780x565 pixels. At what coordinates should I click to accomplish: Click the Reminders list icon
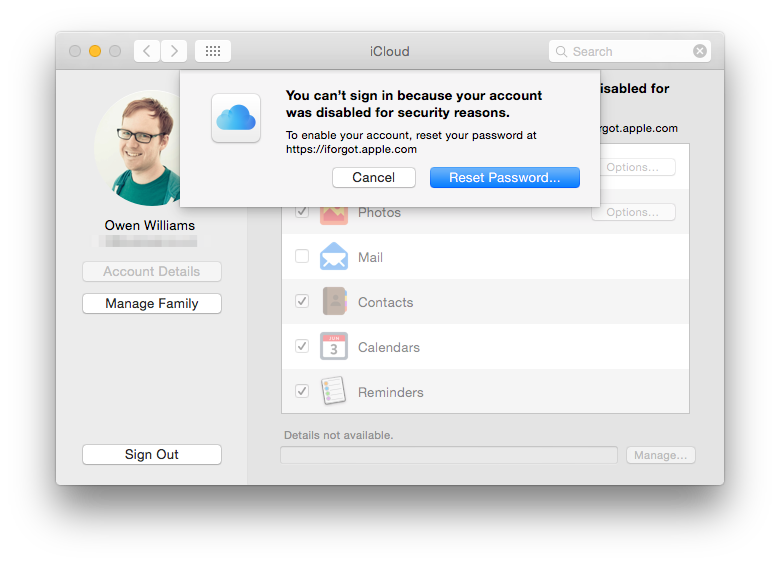tap(334, 391)
